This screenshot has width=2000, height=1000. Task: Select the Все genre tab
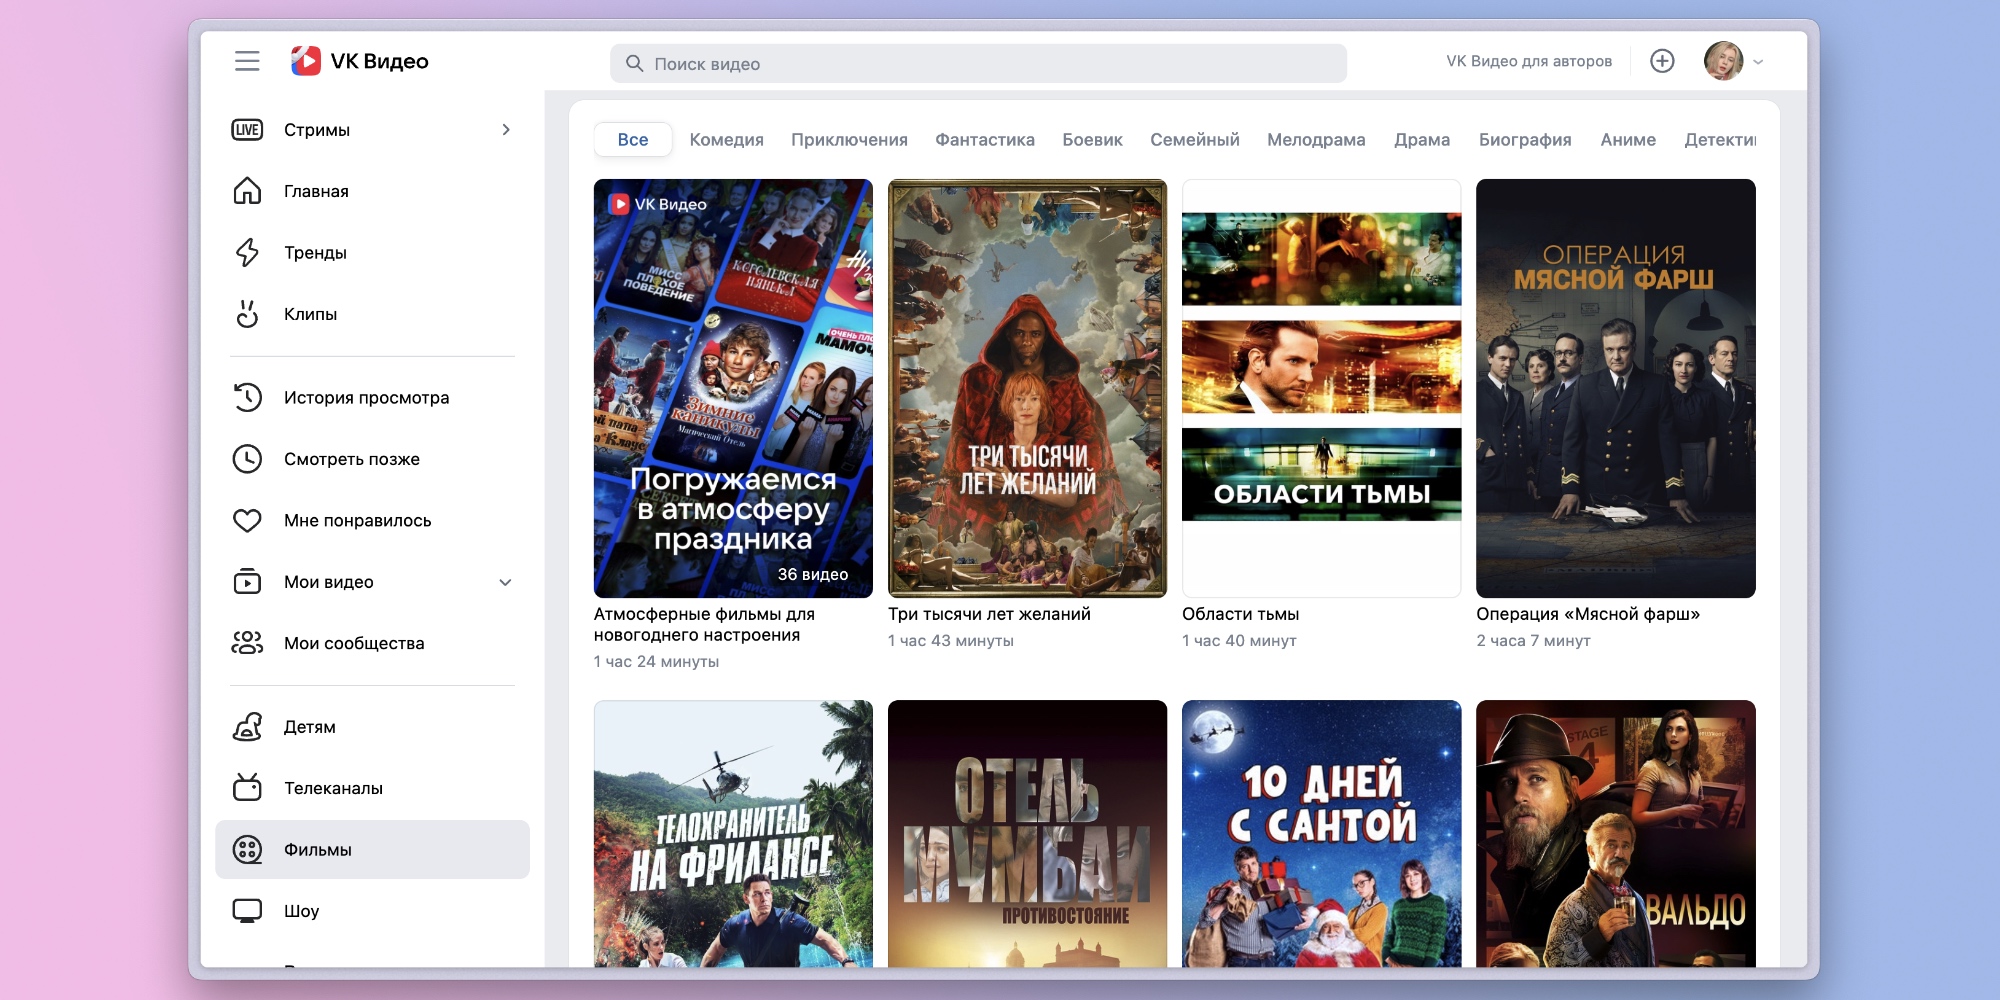[x=633, y=140]
